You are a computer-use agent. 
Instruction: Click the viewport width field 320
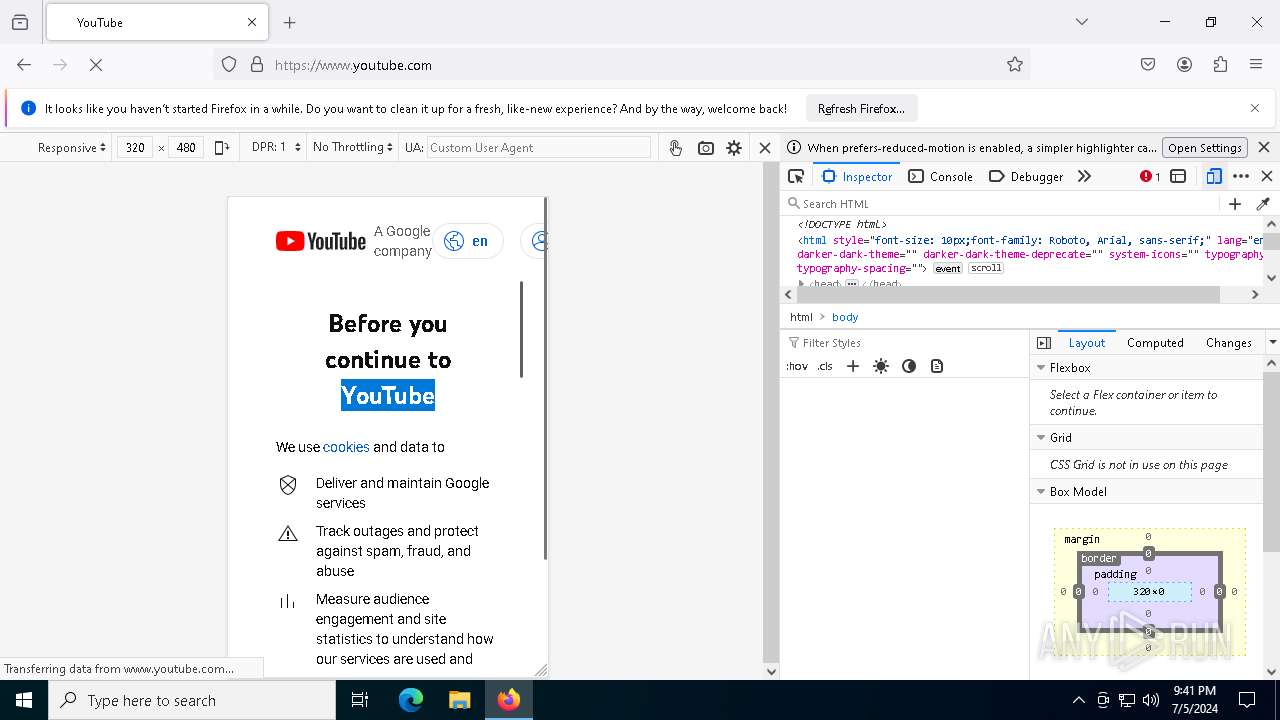coord(135,147)
